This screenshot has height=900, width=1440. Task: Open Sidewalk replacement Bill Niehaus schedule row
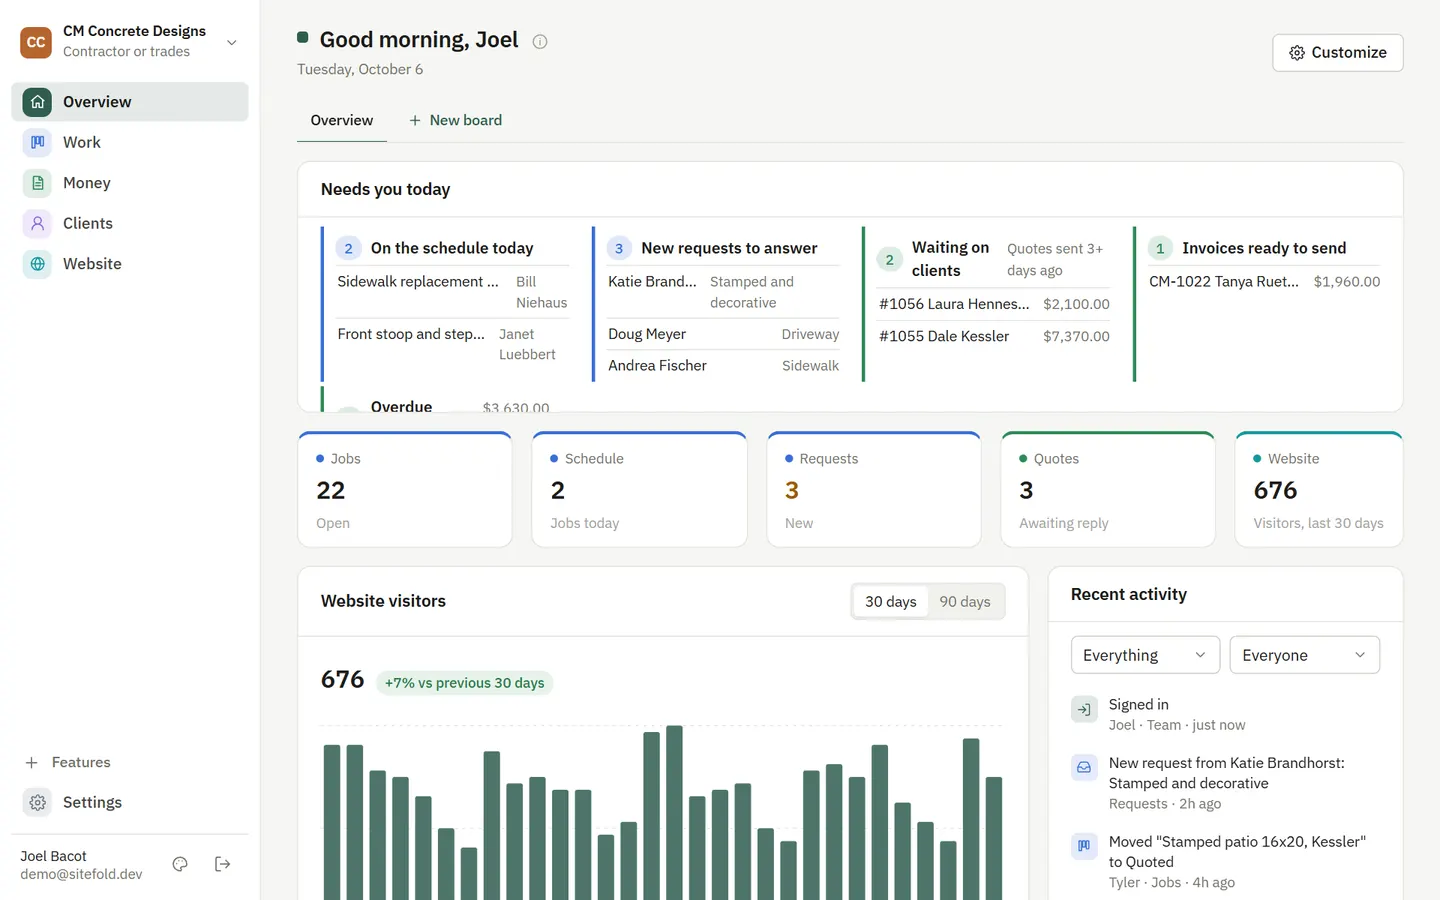(x=453, y=292)
